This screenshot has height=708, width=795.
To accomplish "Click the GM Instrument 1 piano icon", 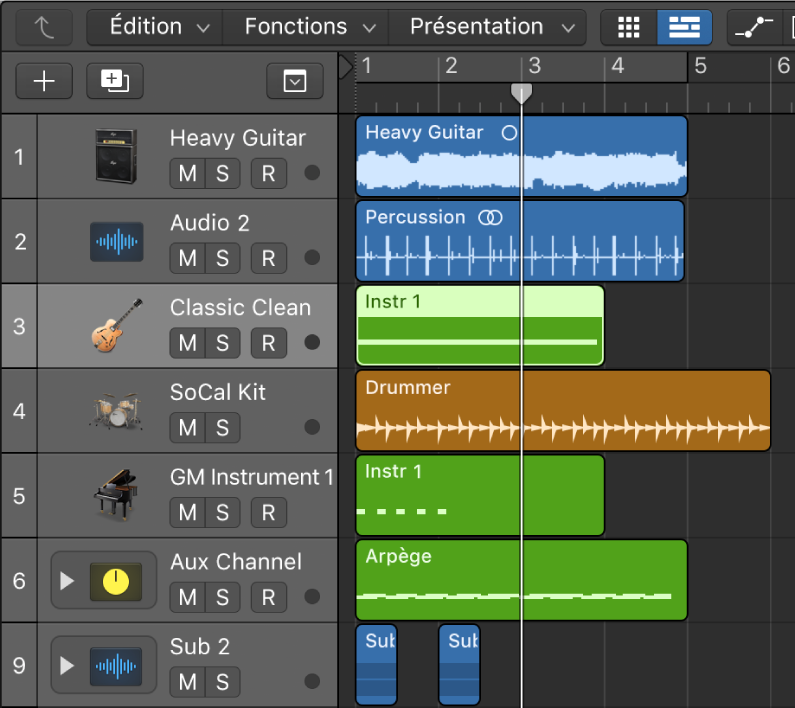I will [x=116, y=496].
